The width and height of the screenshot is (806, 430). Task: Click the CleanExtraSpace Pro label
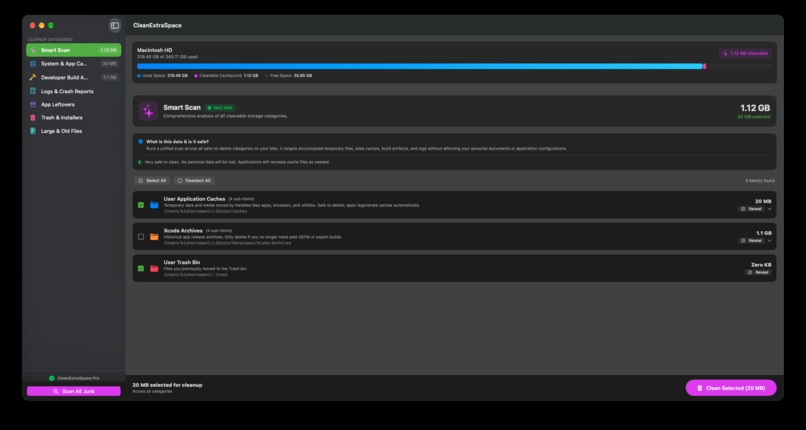[x=79, y=378]
